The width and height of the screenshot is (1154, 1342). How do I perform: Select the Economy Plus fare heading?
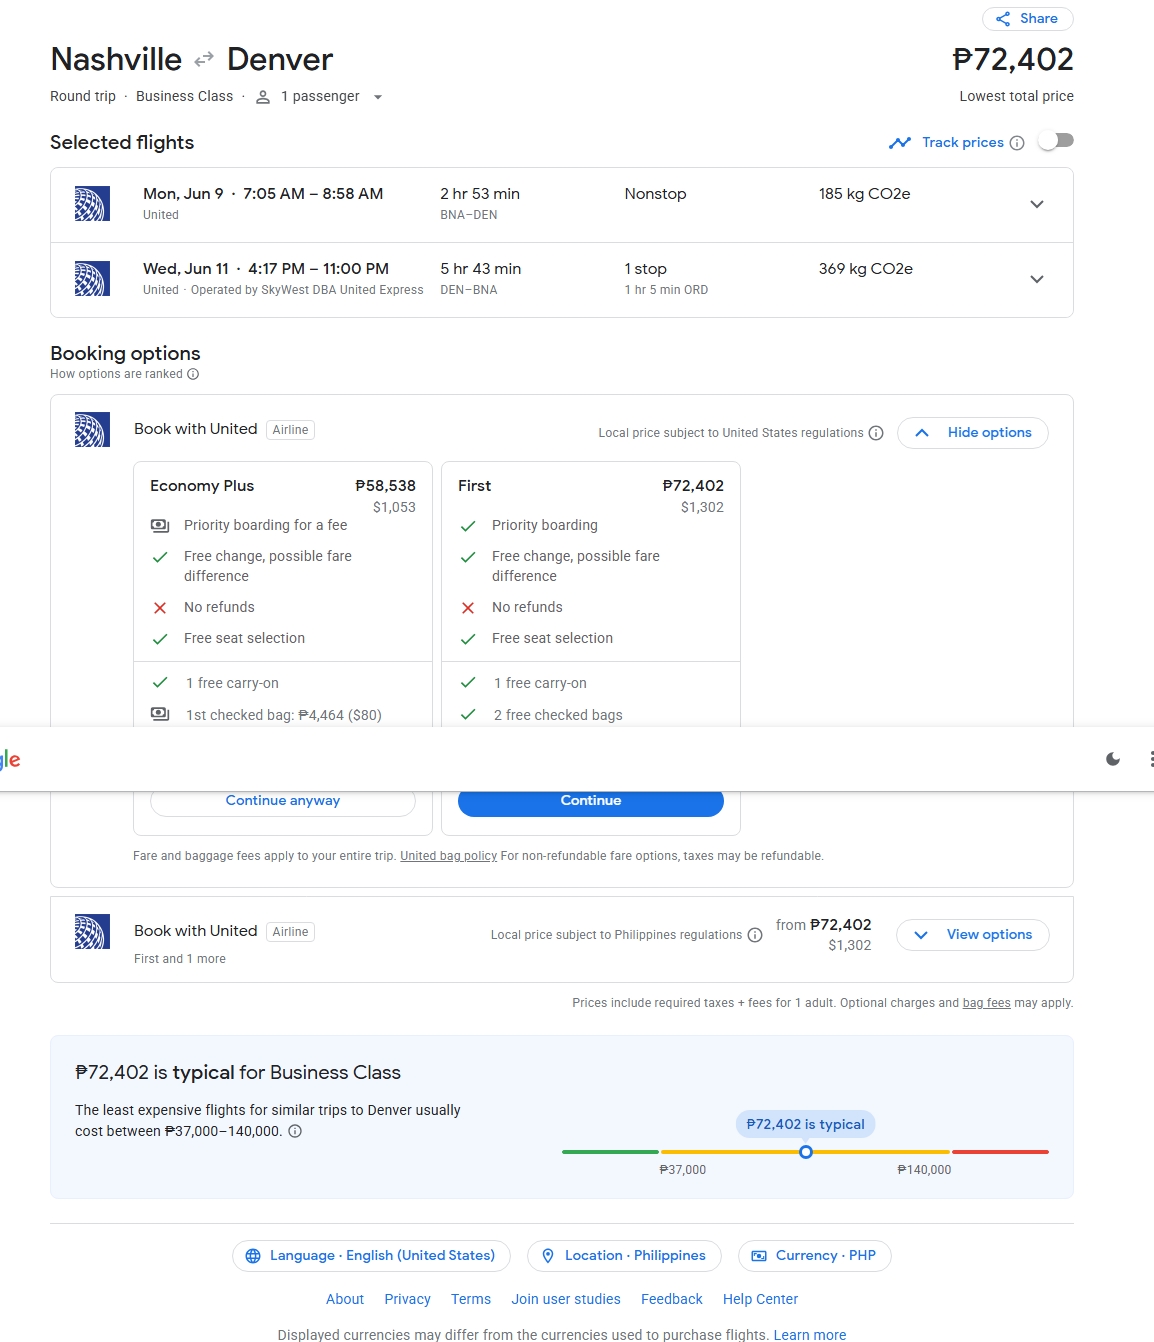202,486
